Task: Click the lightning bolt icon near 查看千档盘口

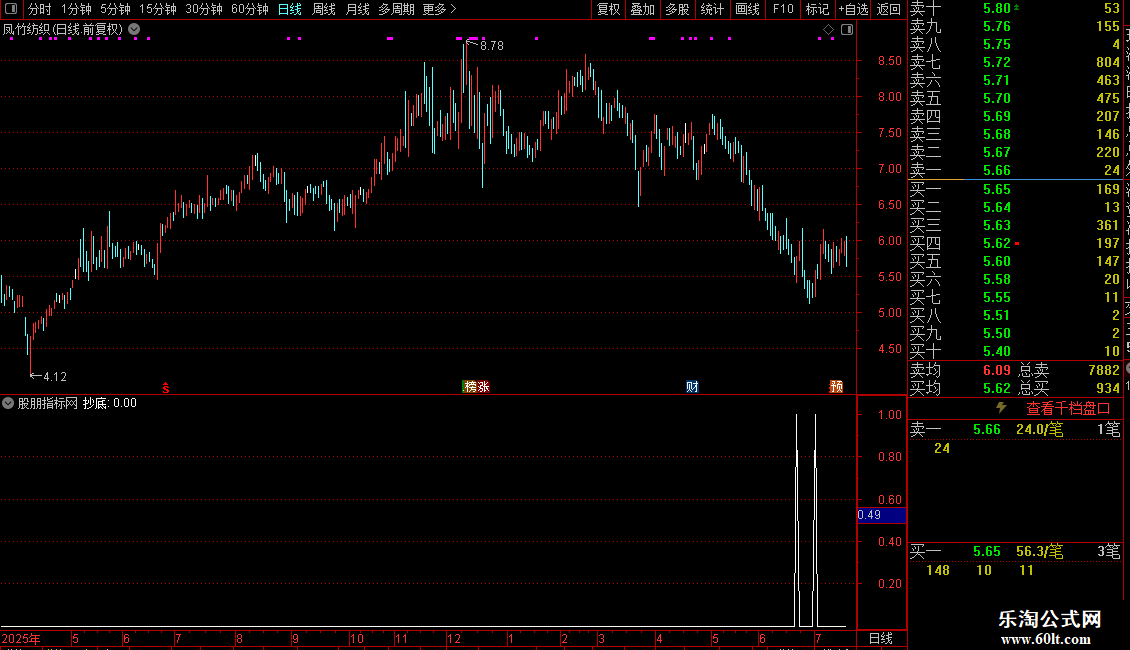Action: 1001,408
